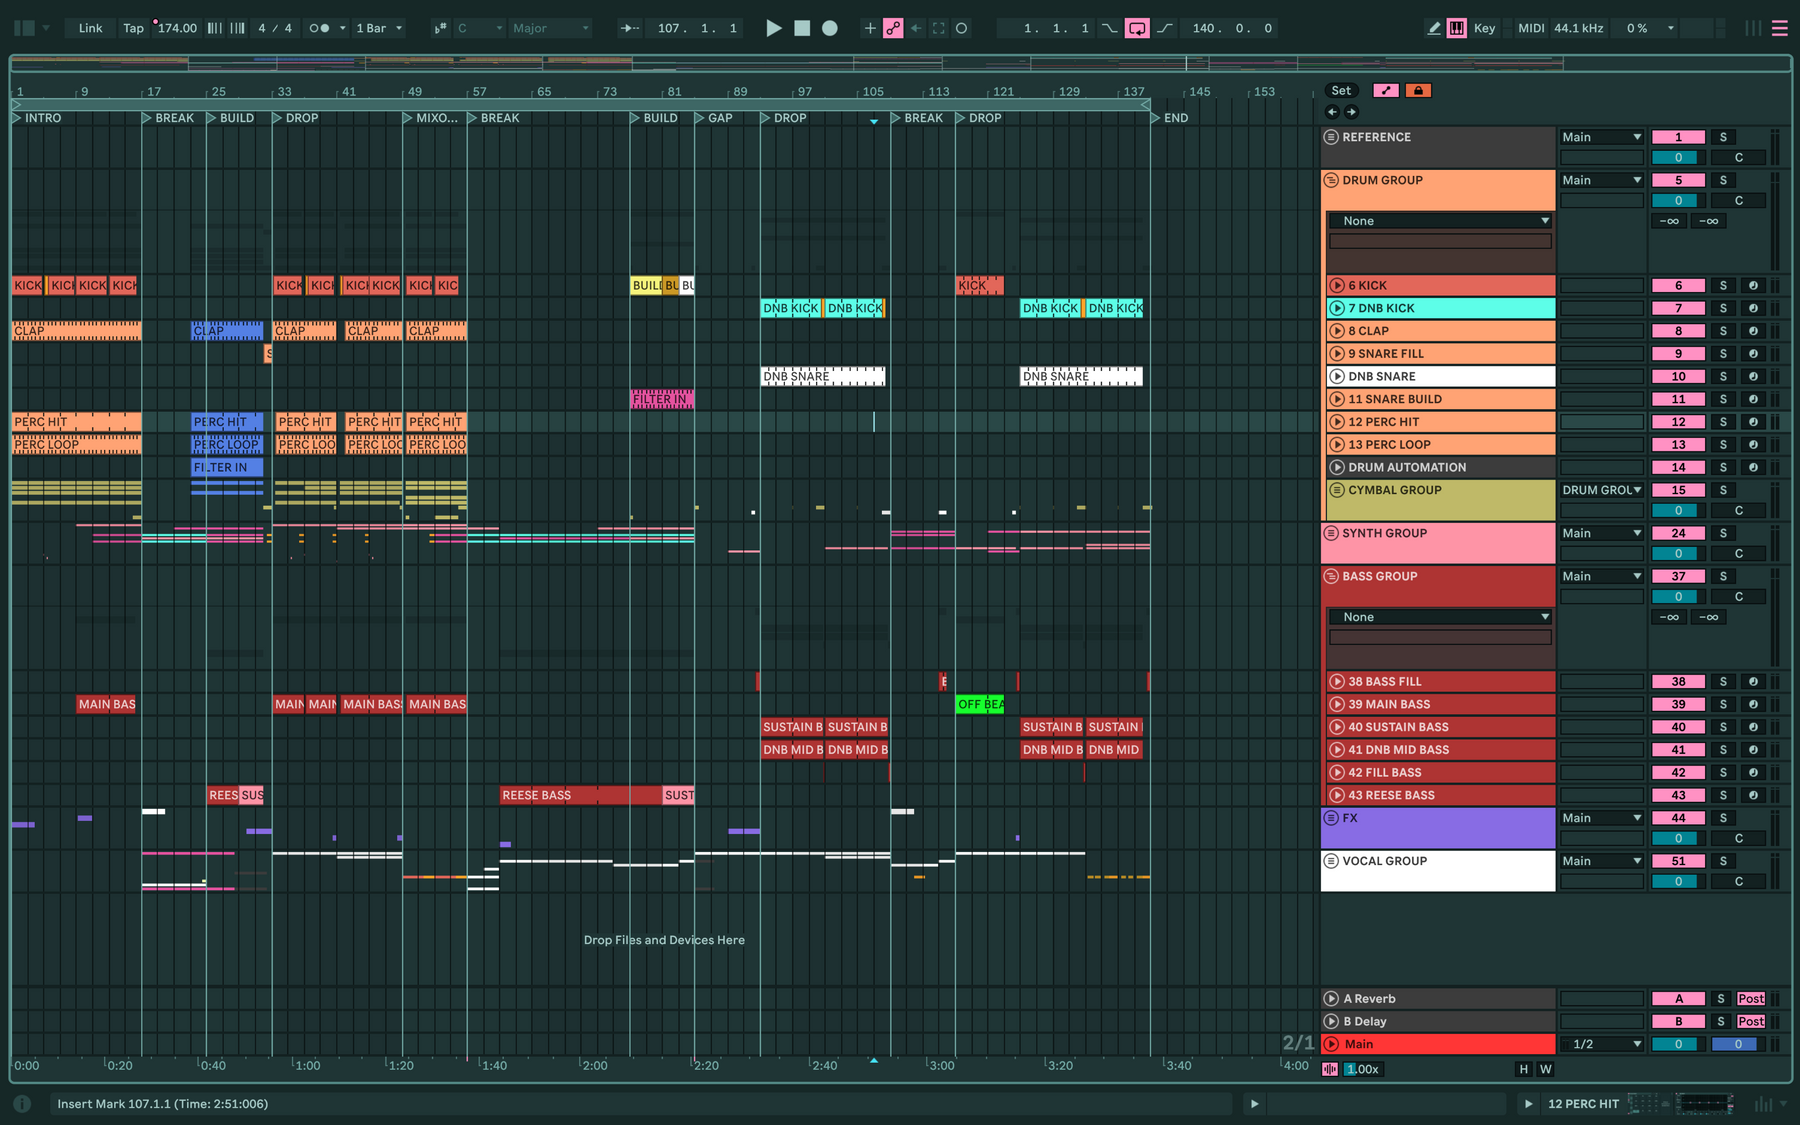Toggle the Automation Arm link icon
This screenshot has width=1800, height=1125.
point(893,28)
